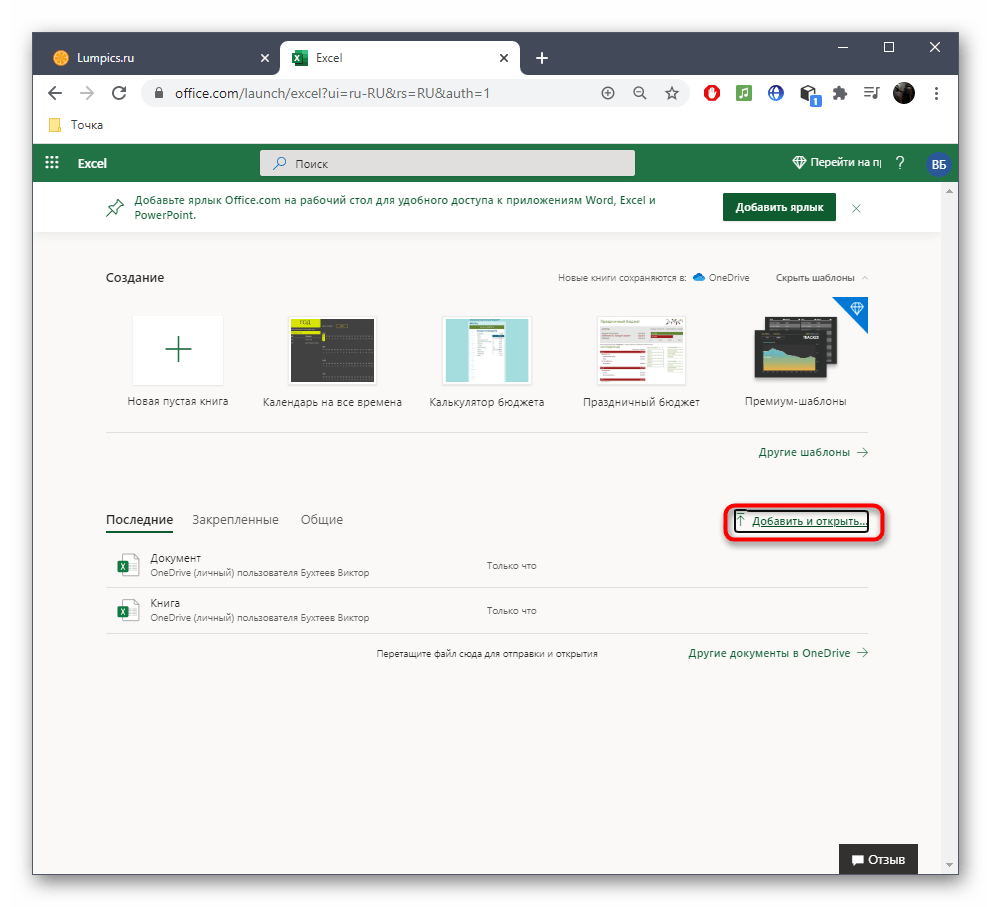Maximize the browser window

click(889, 47)
